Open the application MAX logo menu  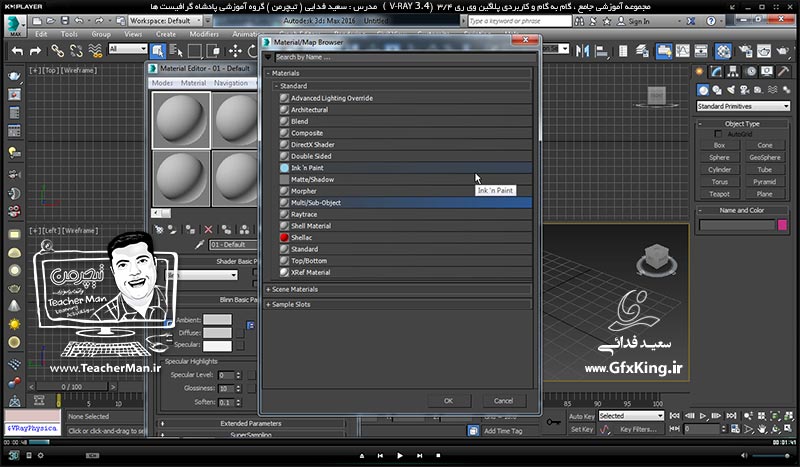pyautogui.click(x=15, y=26)
